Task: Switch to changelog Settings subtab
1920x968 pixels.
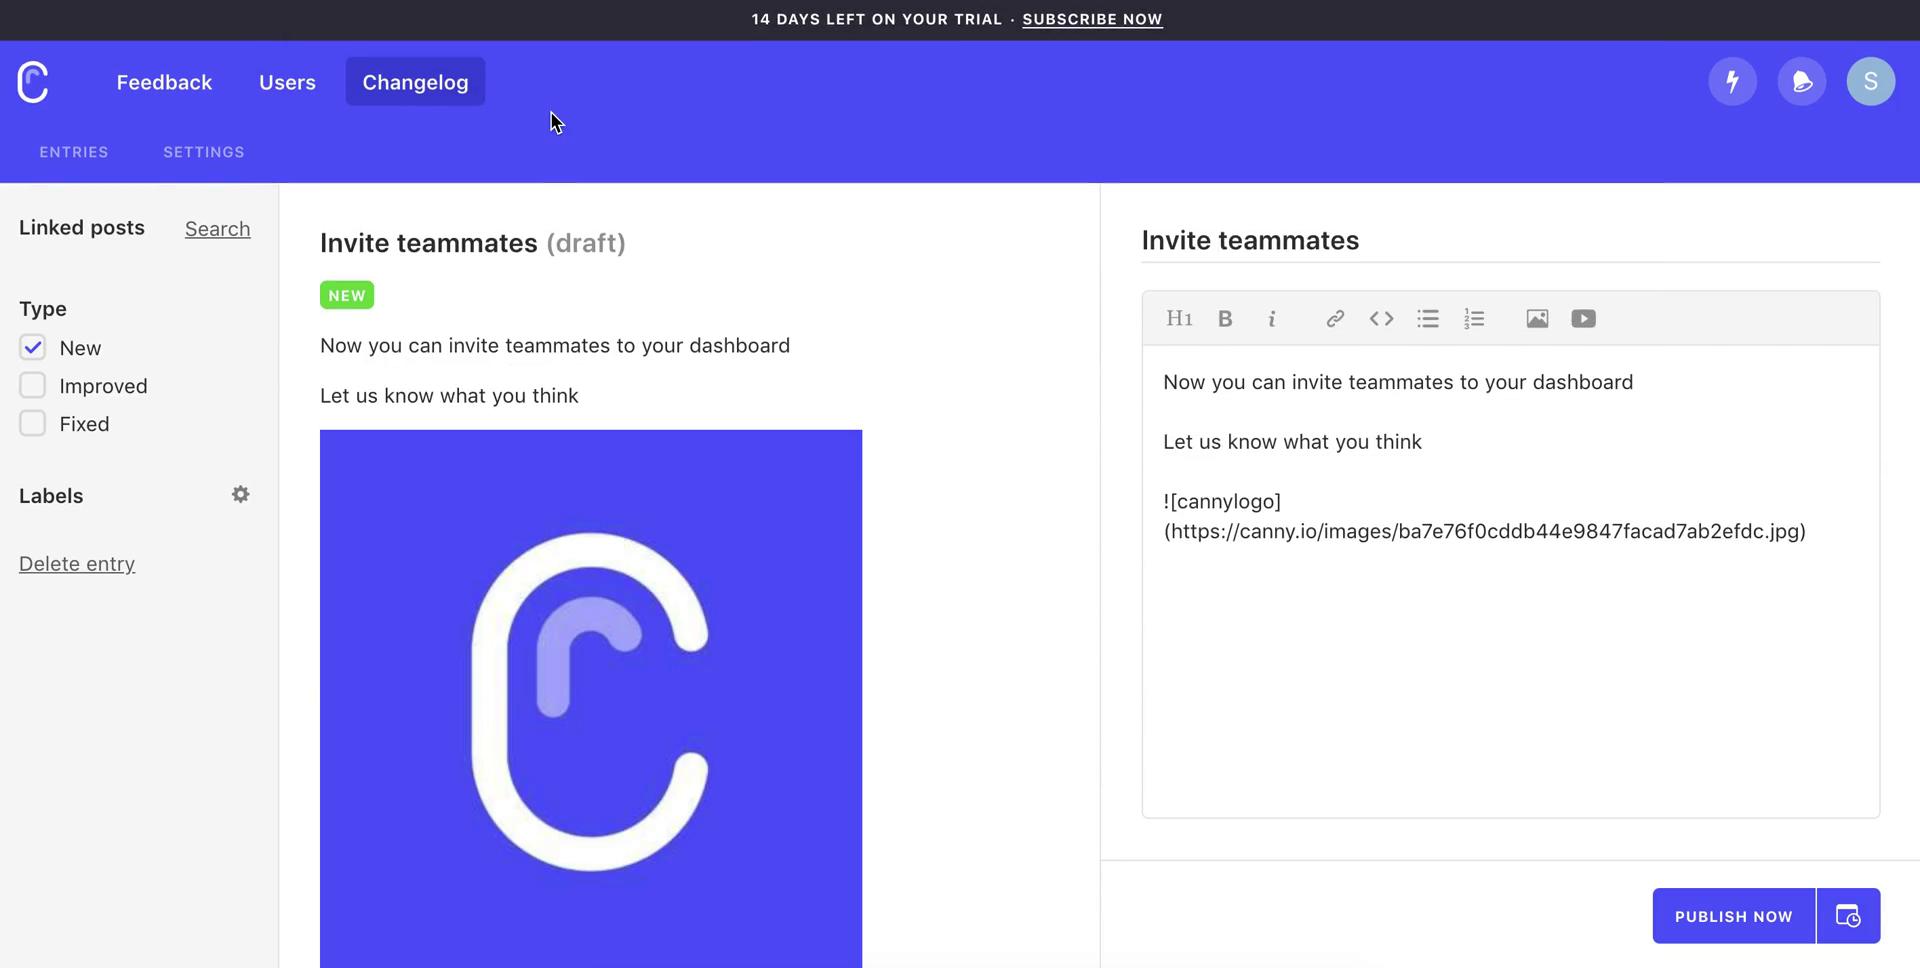Action: click(x=204, y=152)
